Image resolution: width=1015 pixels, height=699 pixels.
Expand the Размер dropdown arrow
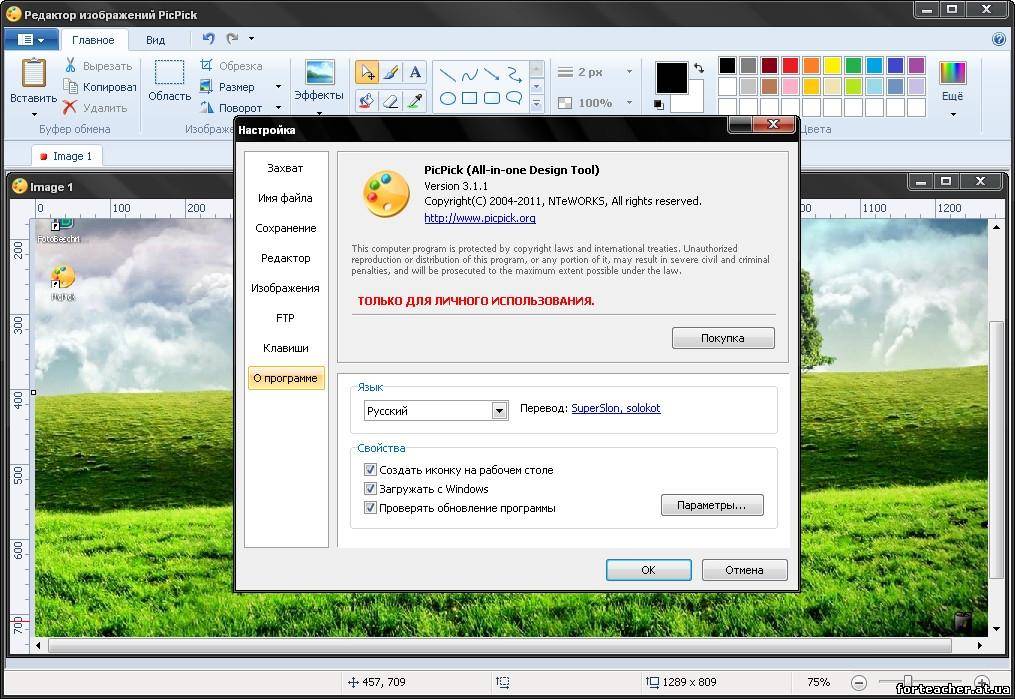278,86
